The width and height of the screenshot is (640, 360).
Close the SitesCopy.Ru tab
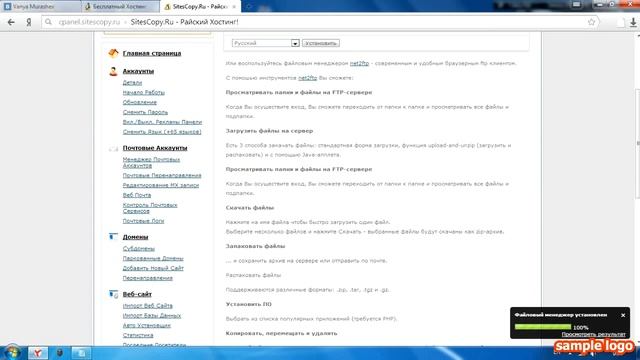click(234, 7)
